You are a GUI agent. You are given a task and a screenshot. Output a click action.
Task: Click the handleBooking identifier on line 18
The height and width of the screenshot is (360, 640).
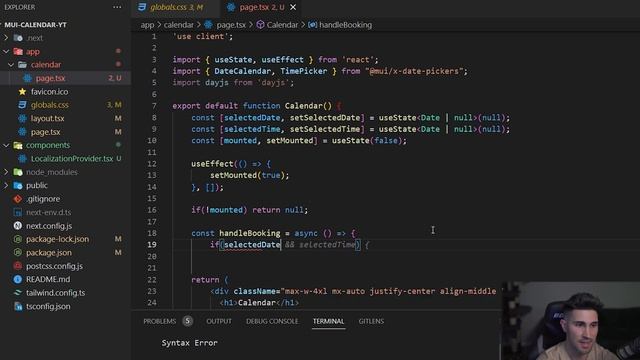click(250, 233)
